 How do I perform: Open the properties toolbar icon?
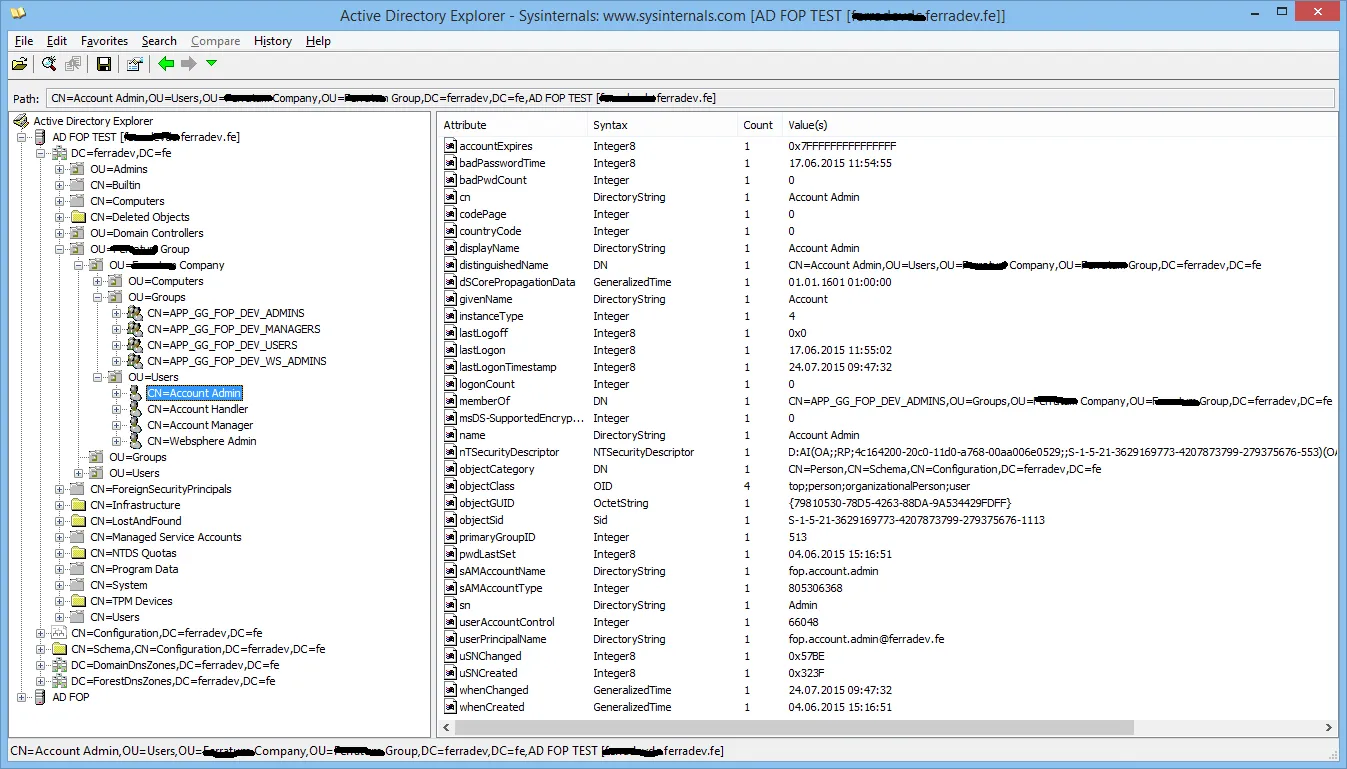point(134,64)
